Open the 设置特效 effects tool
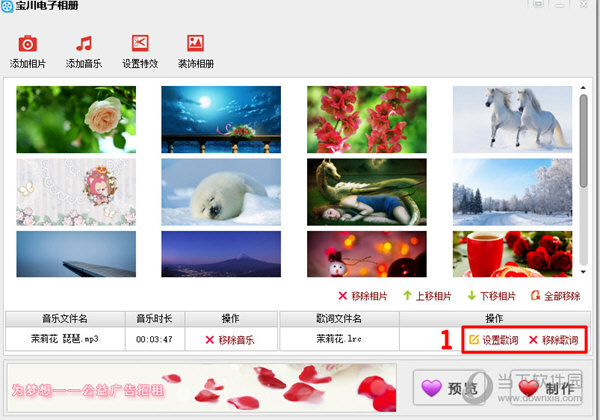 click(139, 45)
